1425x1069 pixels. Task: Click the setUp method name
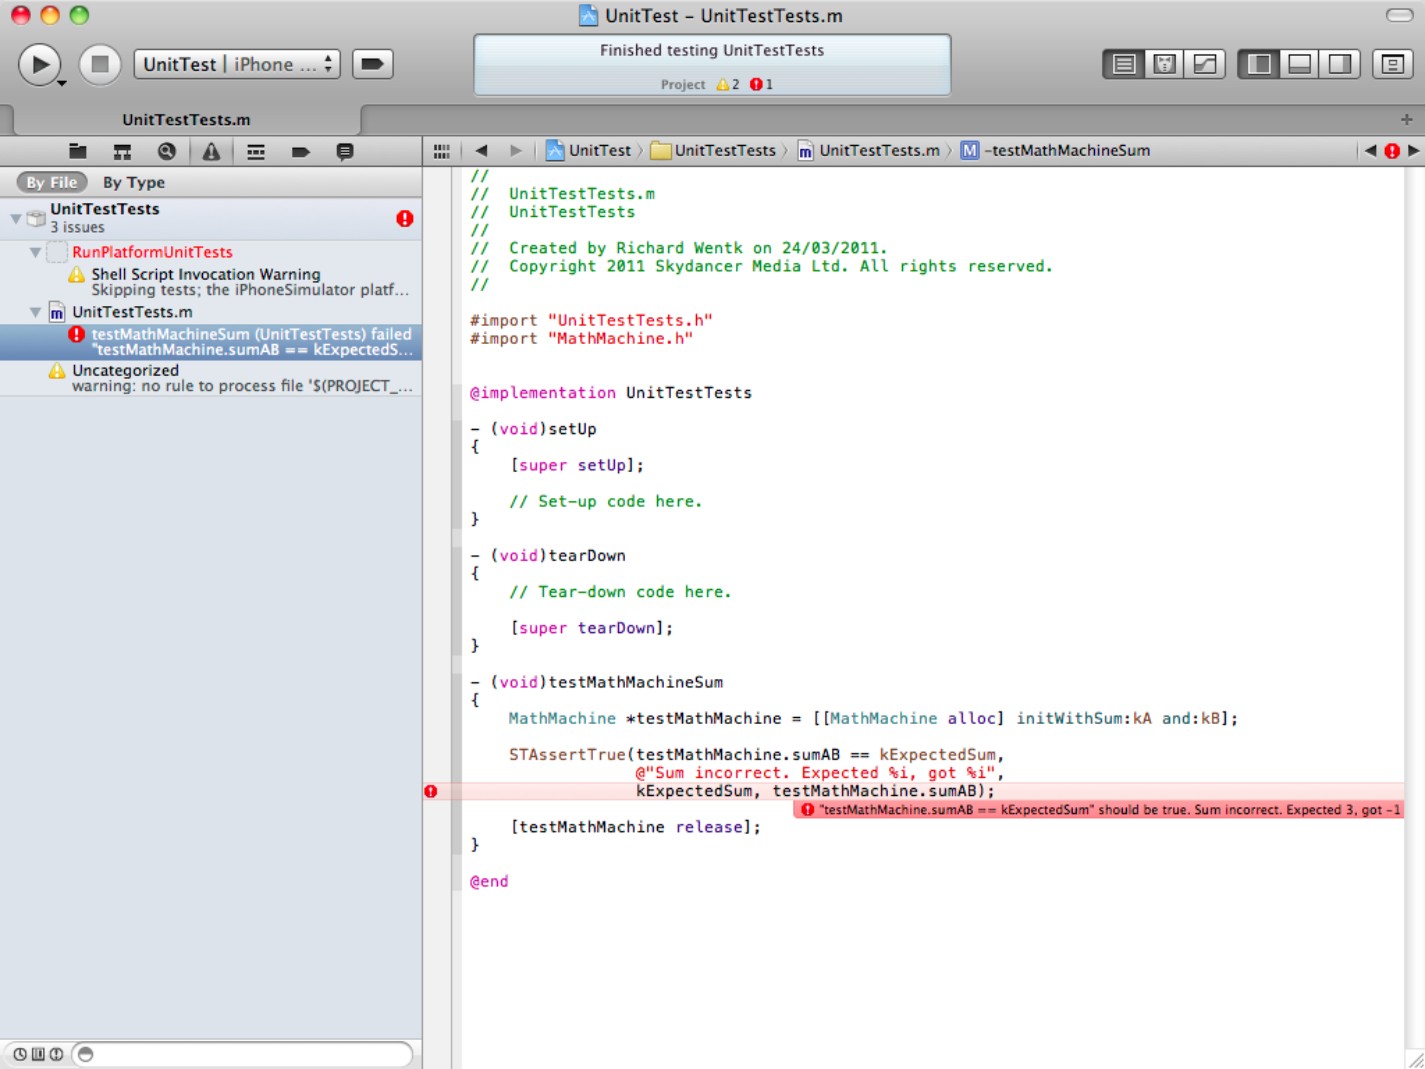pyautogui.click(x=572, y=429)
